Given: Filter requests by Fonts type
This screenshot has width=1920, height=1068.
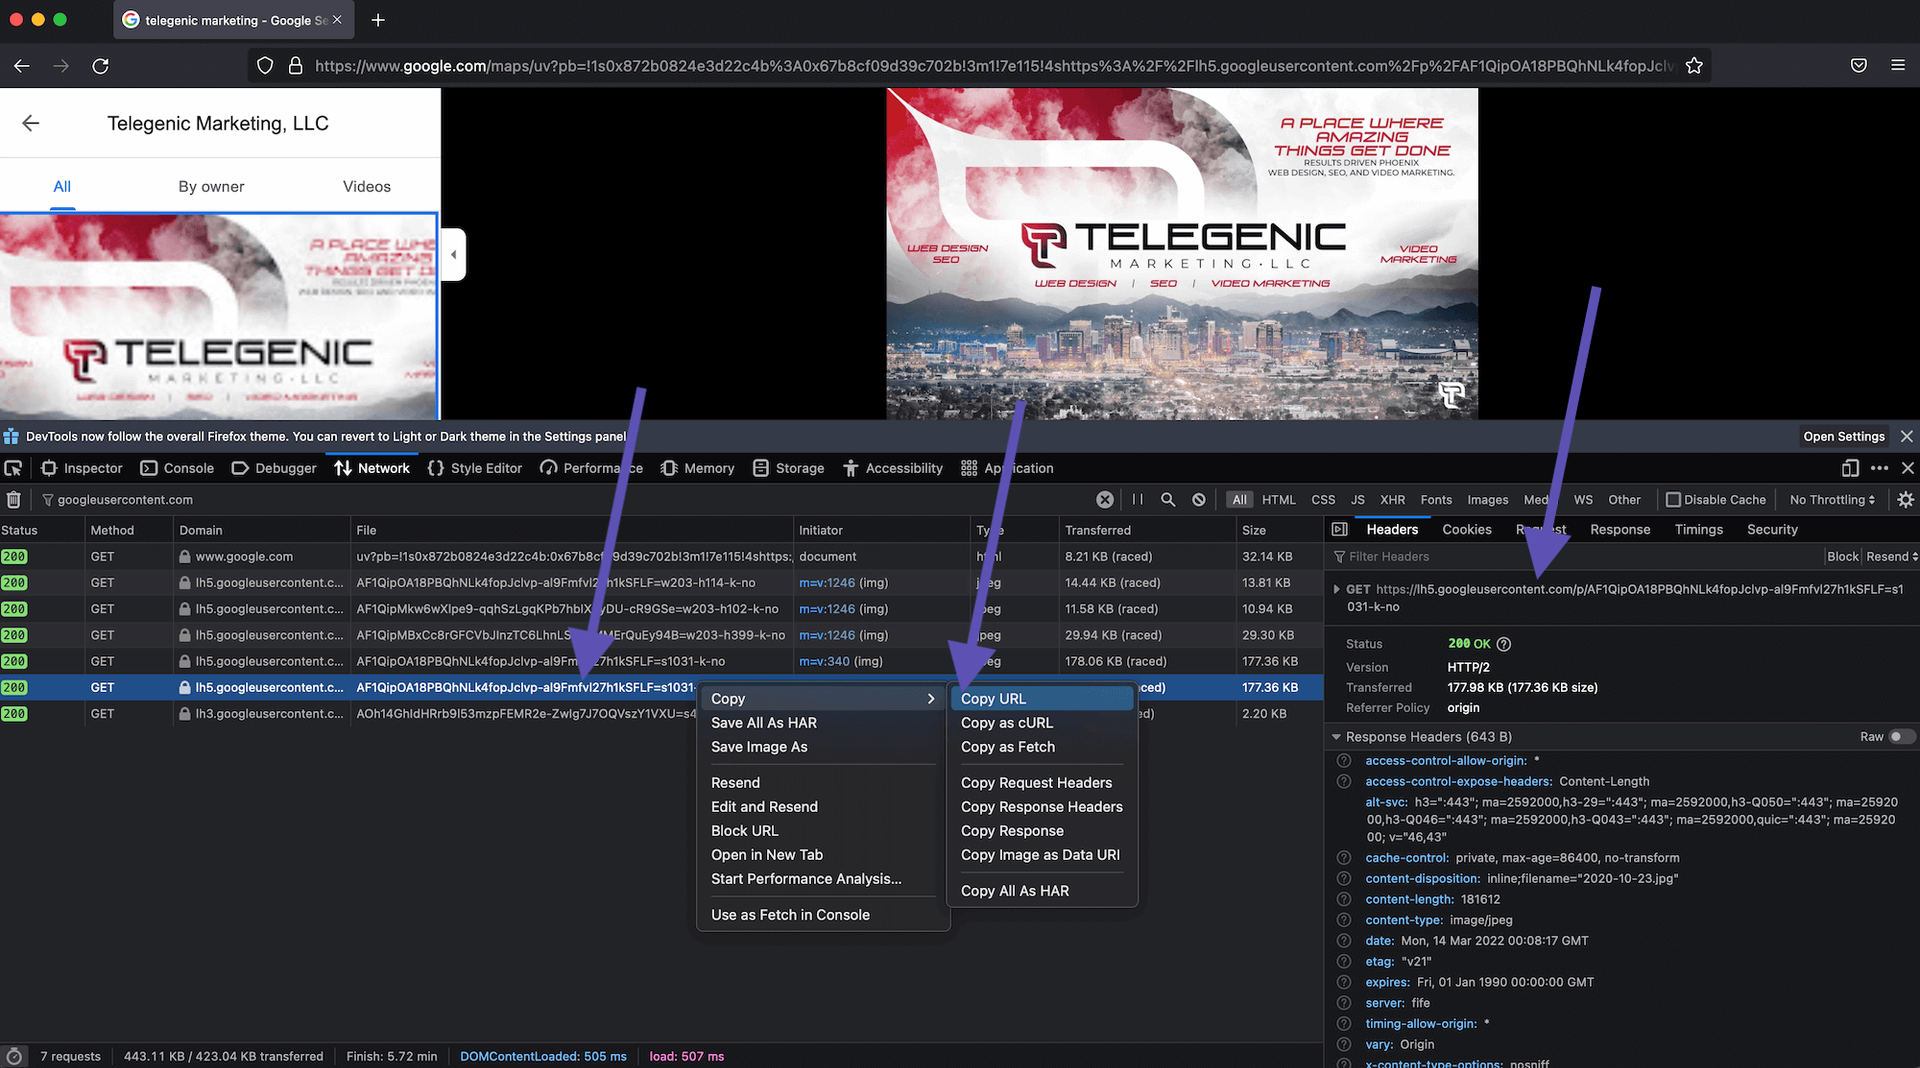Looking at the screenshot, I should (x=1436, y=500).
